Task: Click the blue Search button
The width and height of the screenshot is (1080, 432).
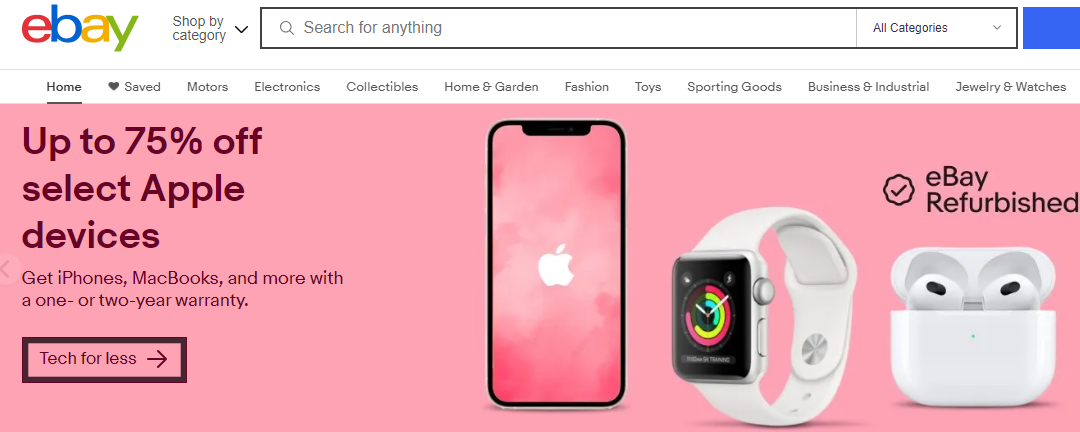Action: (1051, 28)
